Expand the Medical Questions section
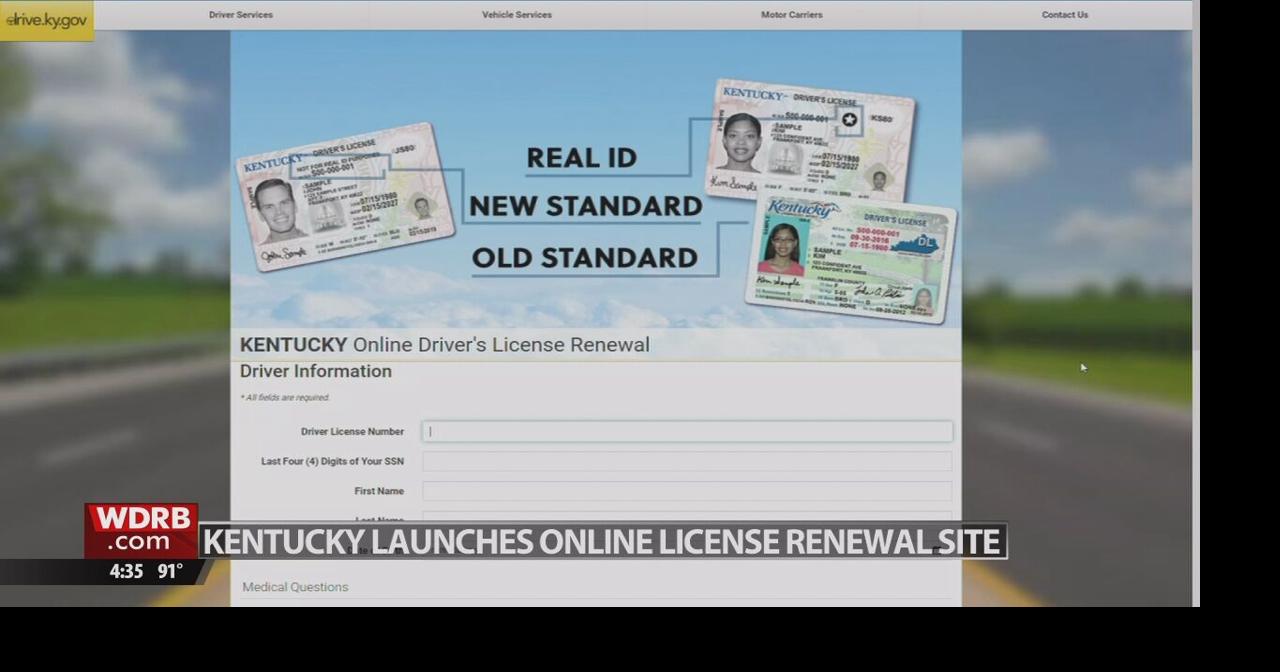 (294, 587)
